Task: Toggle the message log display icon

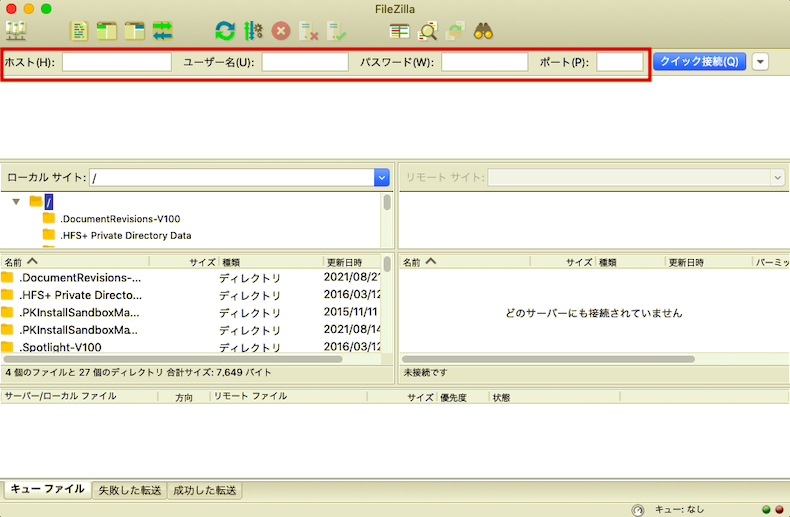Action: click(x=79, y=31)
